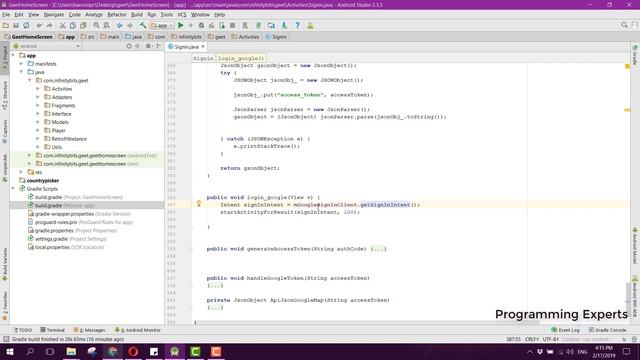Click the Synchronize toolbar icon

coord(26,25)
